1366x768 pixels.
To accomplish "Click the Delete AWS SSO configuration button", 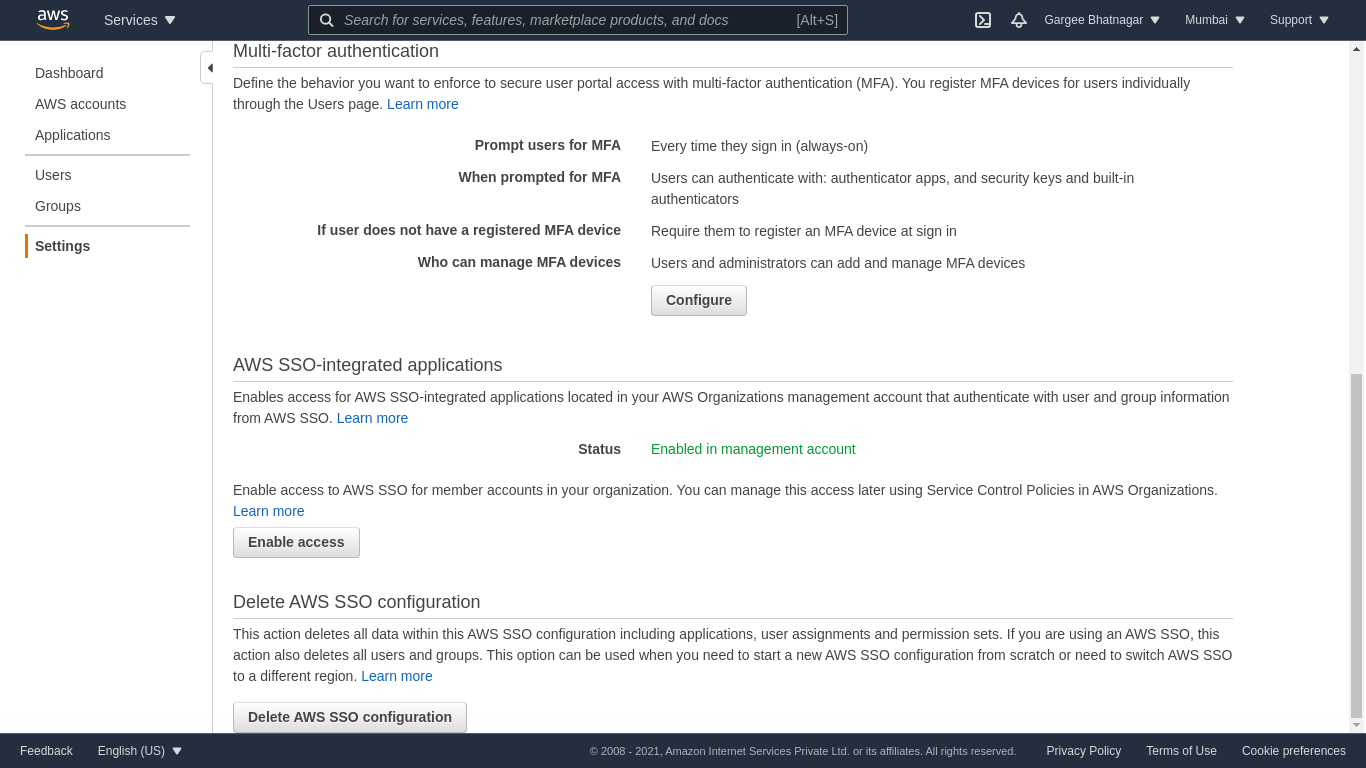I will pos(350,717).
